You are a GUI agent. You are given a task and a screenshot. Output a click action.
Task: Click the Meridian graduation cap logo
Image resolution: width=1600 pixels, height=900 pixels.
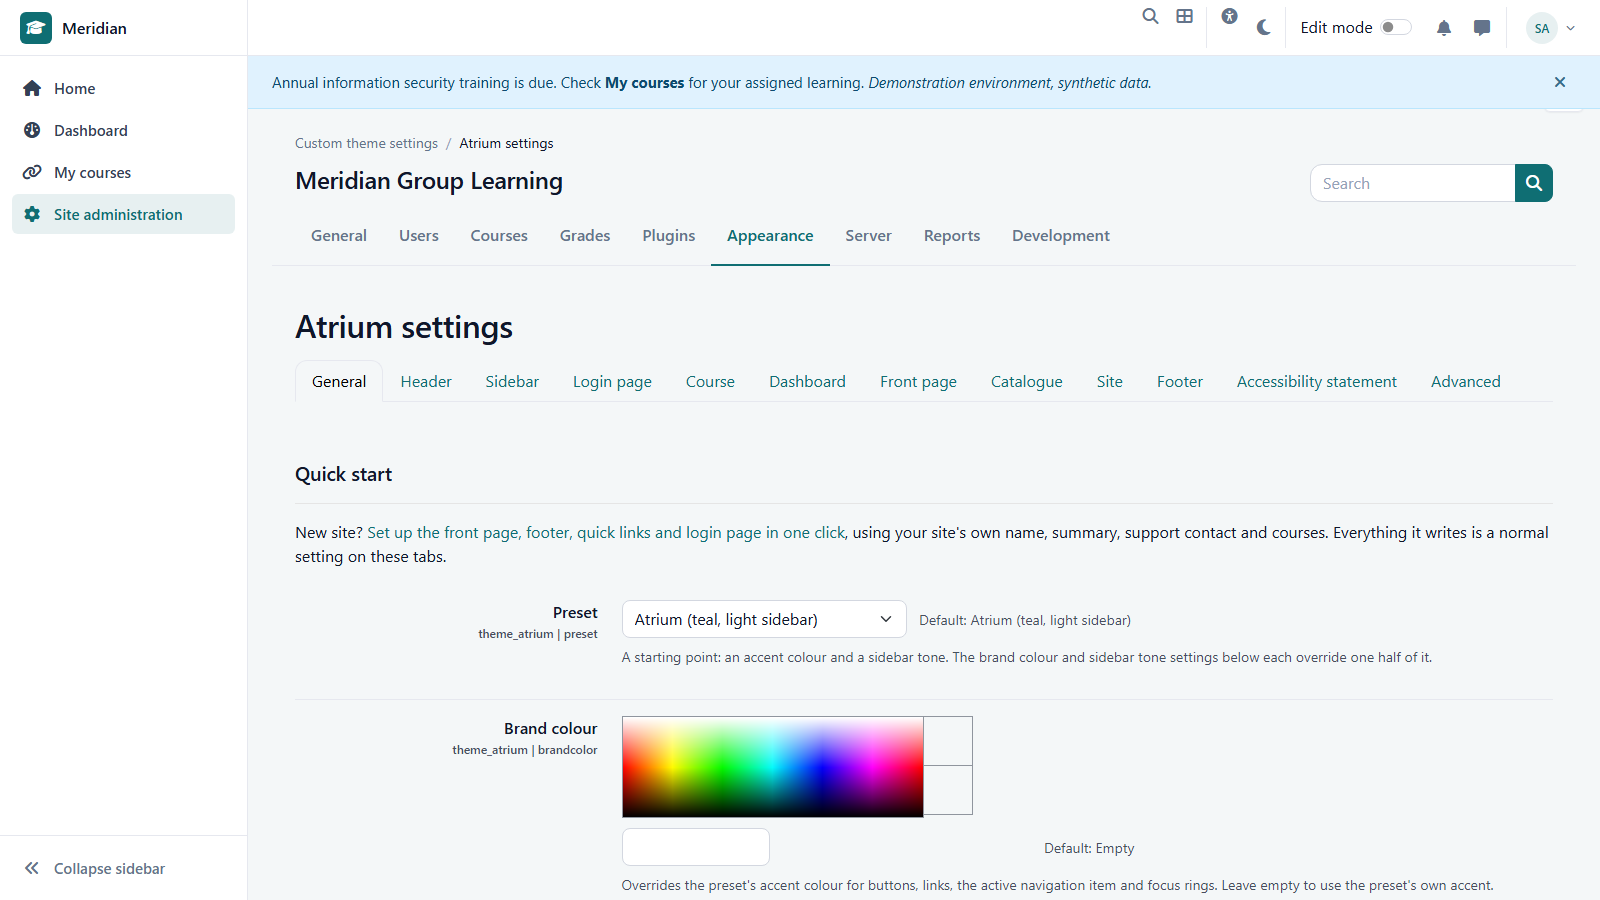[36, 28]
